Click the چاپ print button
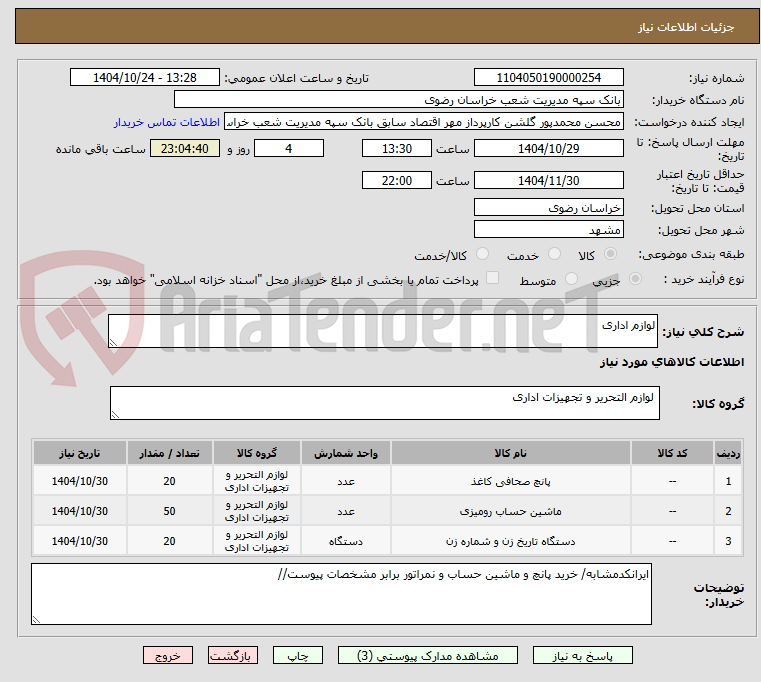 298,655
